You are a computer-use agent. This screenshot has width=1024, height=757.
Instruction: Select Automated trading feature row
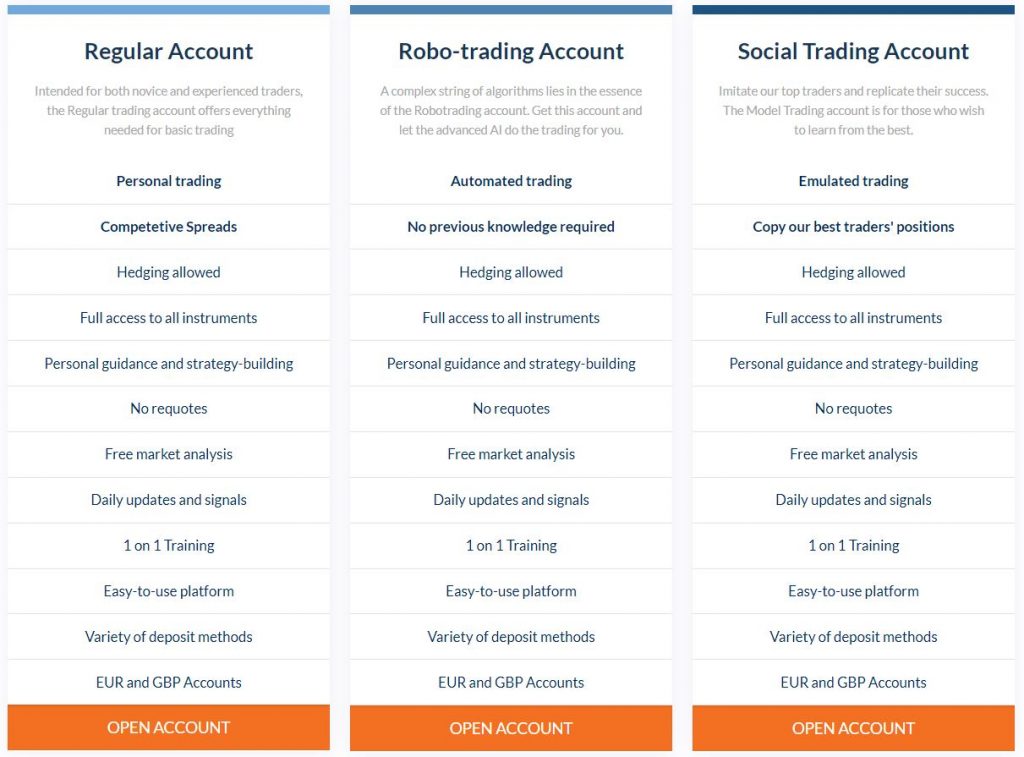click(511, 181)
